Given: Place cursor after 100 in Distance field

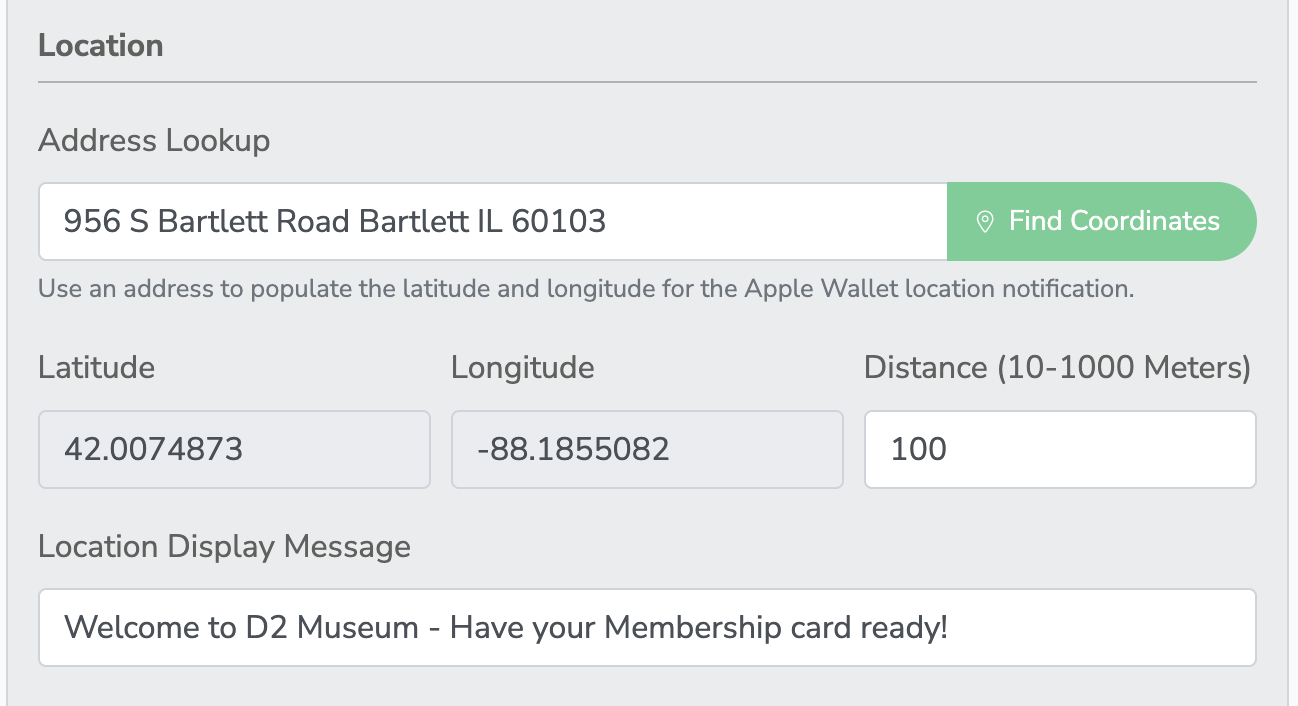Looking at the screenshot, I should tap(949, 449).
